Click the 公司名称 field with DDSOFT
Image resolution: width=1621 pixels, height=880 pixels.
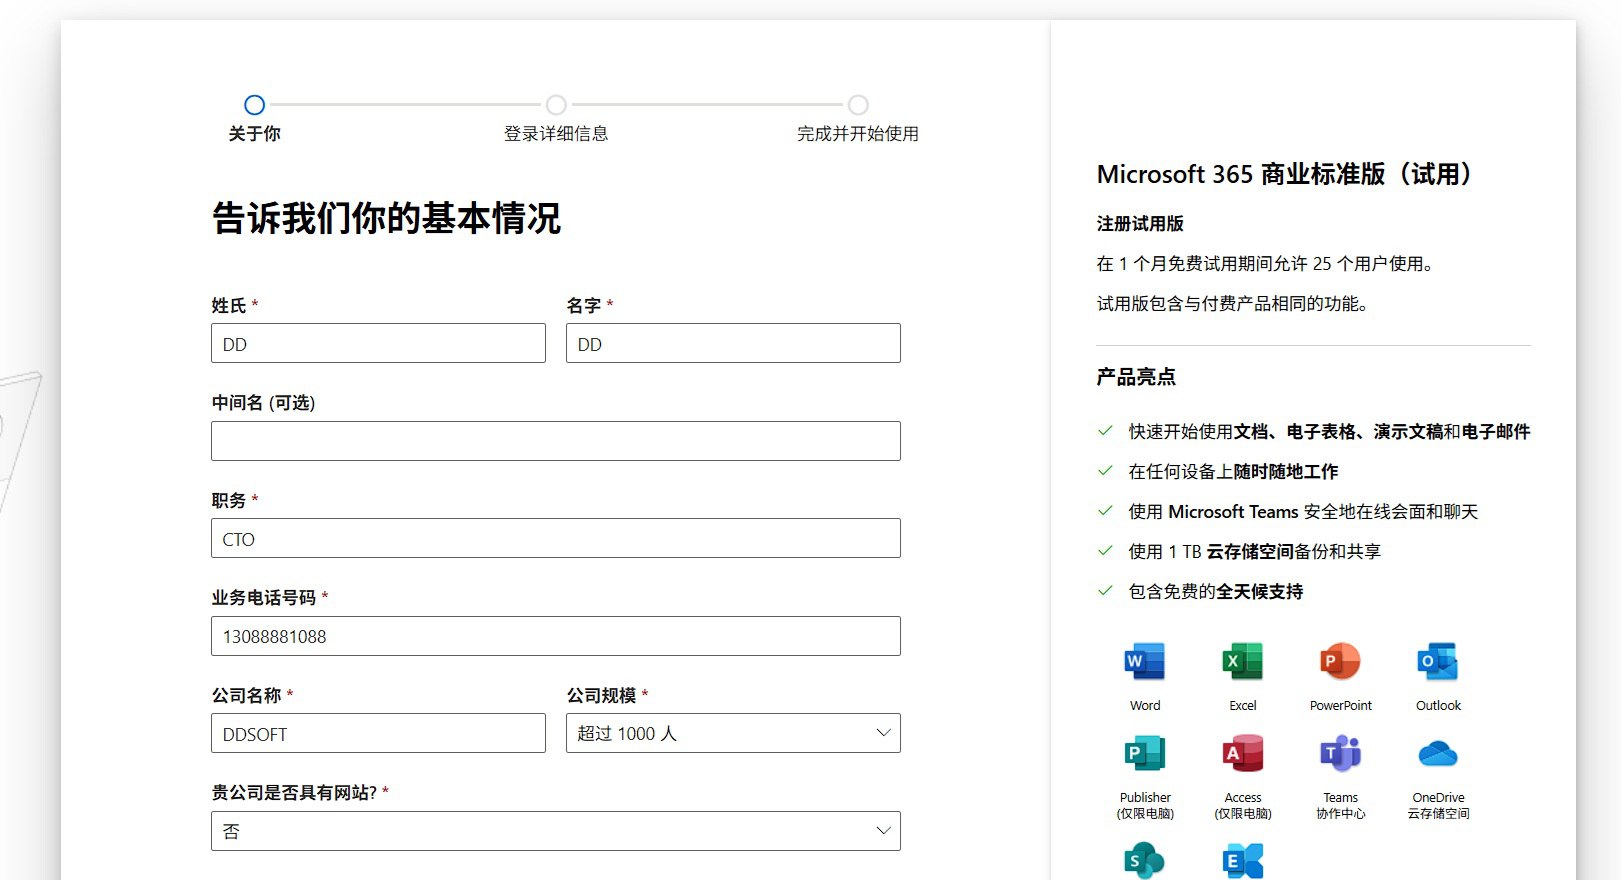[x=378, y=733]
